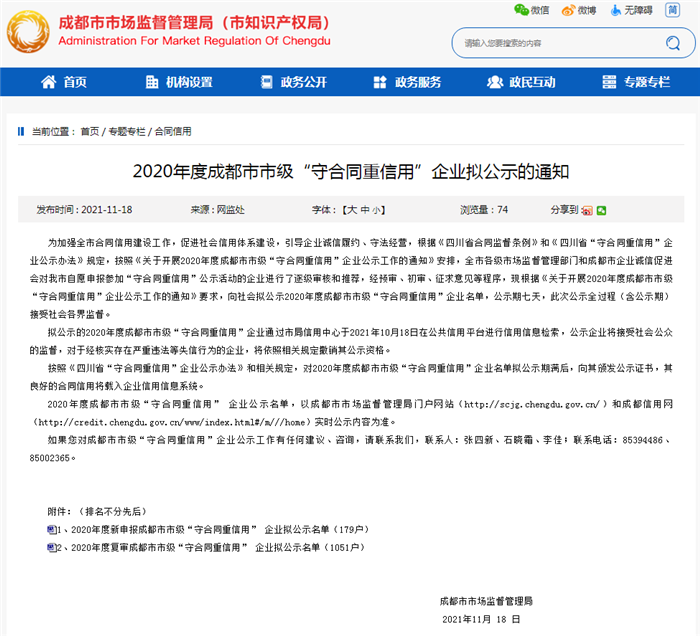The height and width of the screenshot is (636, 700).
Task: Click the search magnifier icon
Action: 672,43
